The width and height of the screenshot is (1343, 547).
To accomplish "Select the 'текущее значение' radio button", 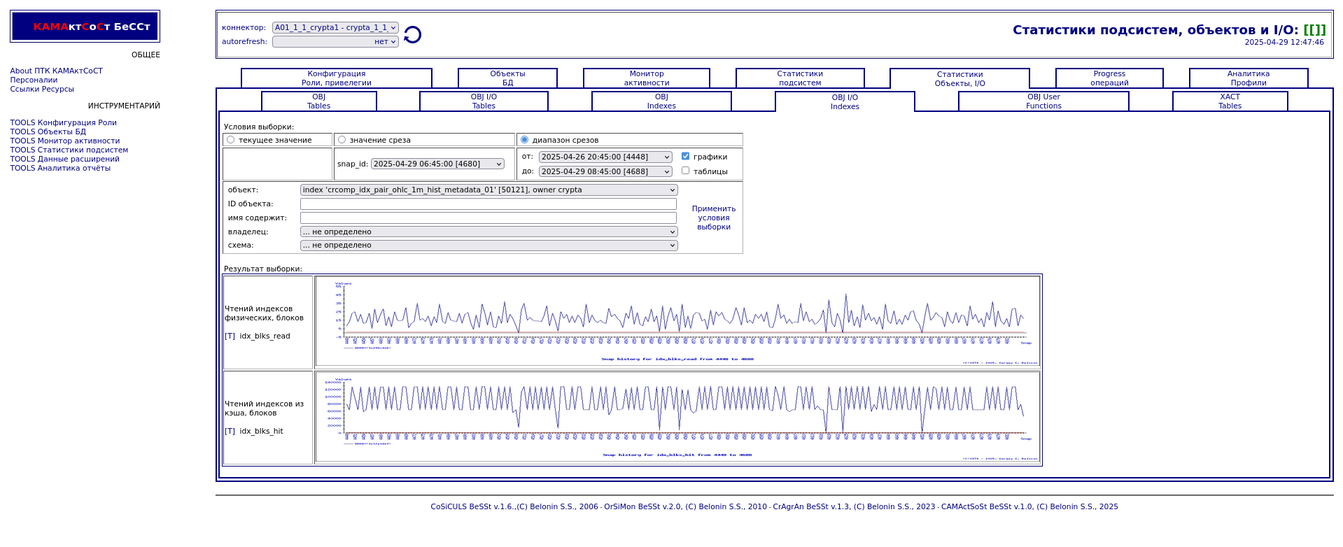I will [231, 140].
